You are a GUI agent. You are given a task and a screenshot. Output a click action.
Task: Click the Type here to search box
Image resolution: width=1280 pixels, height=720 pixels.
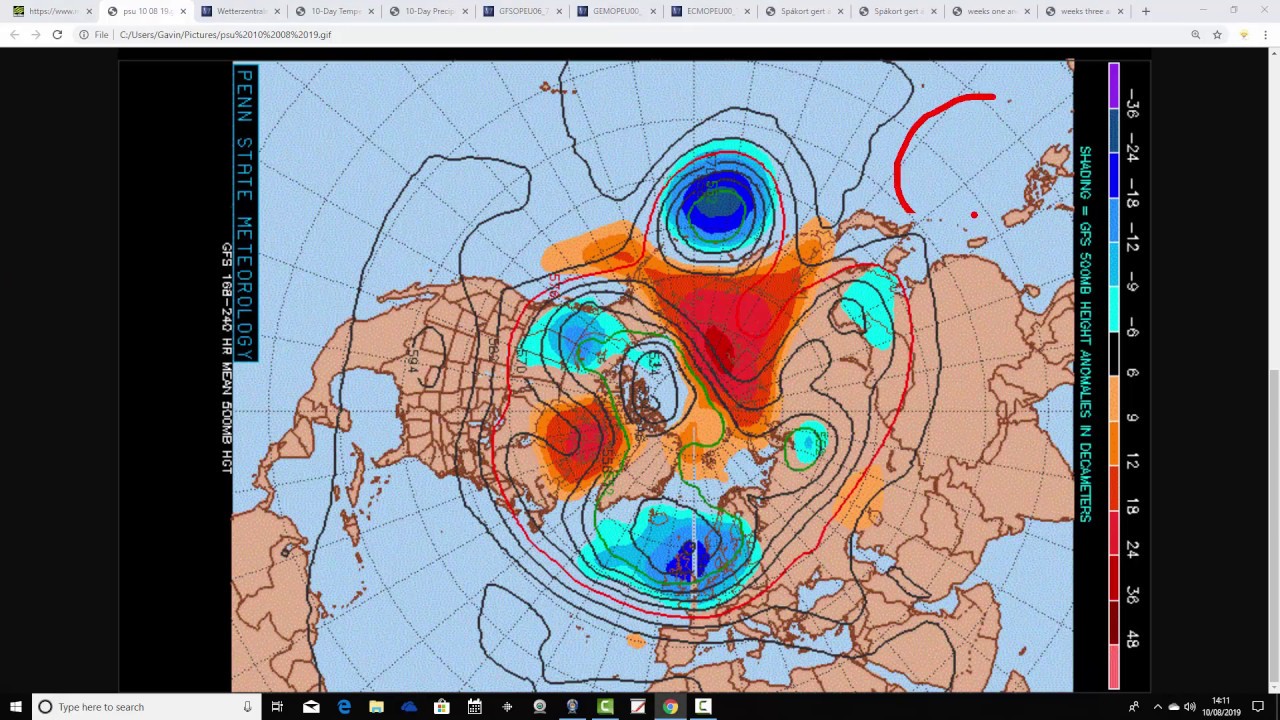tap(145, 707)
